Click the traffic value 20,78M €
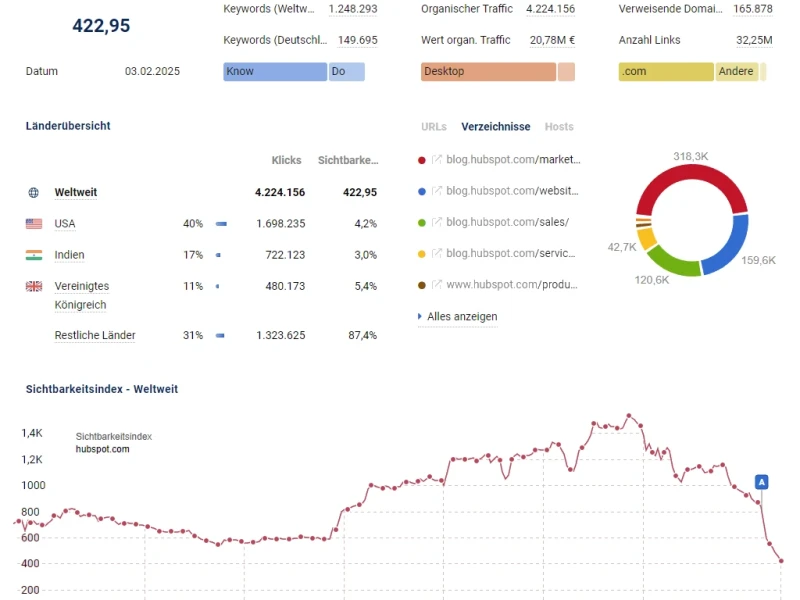Viewport: 800px width, 600px height. coord(552,40)
